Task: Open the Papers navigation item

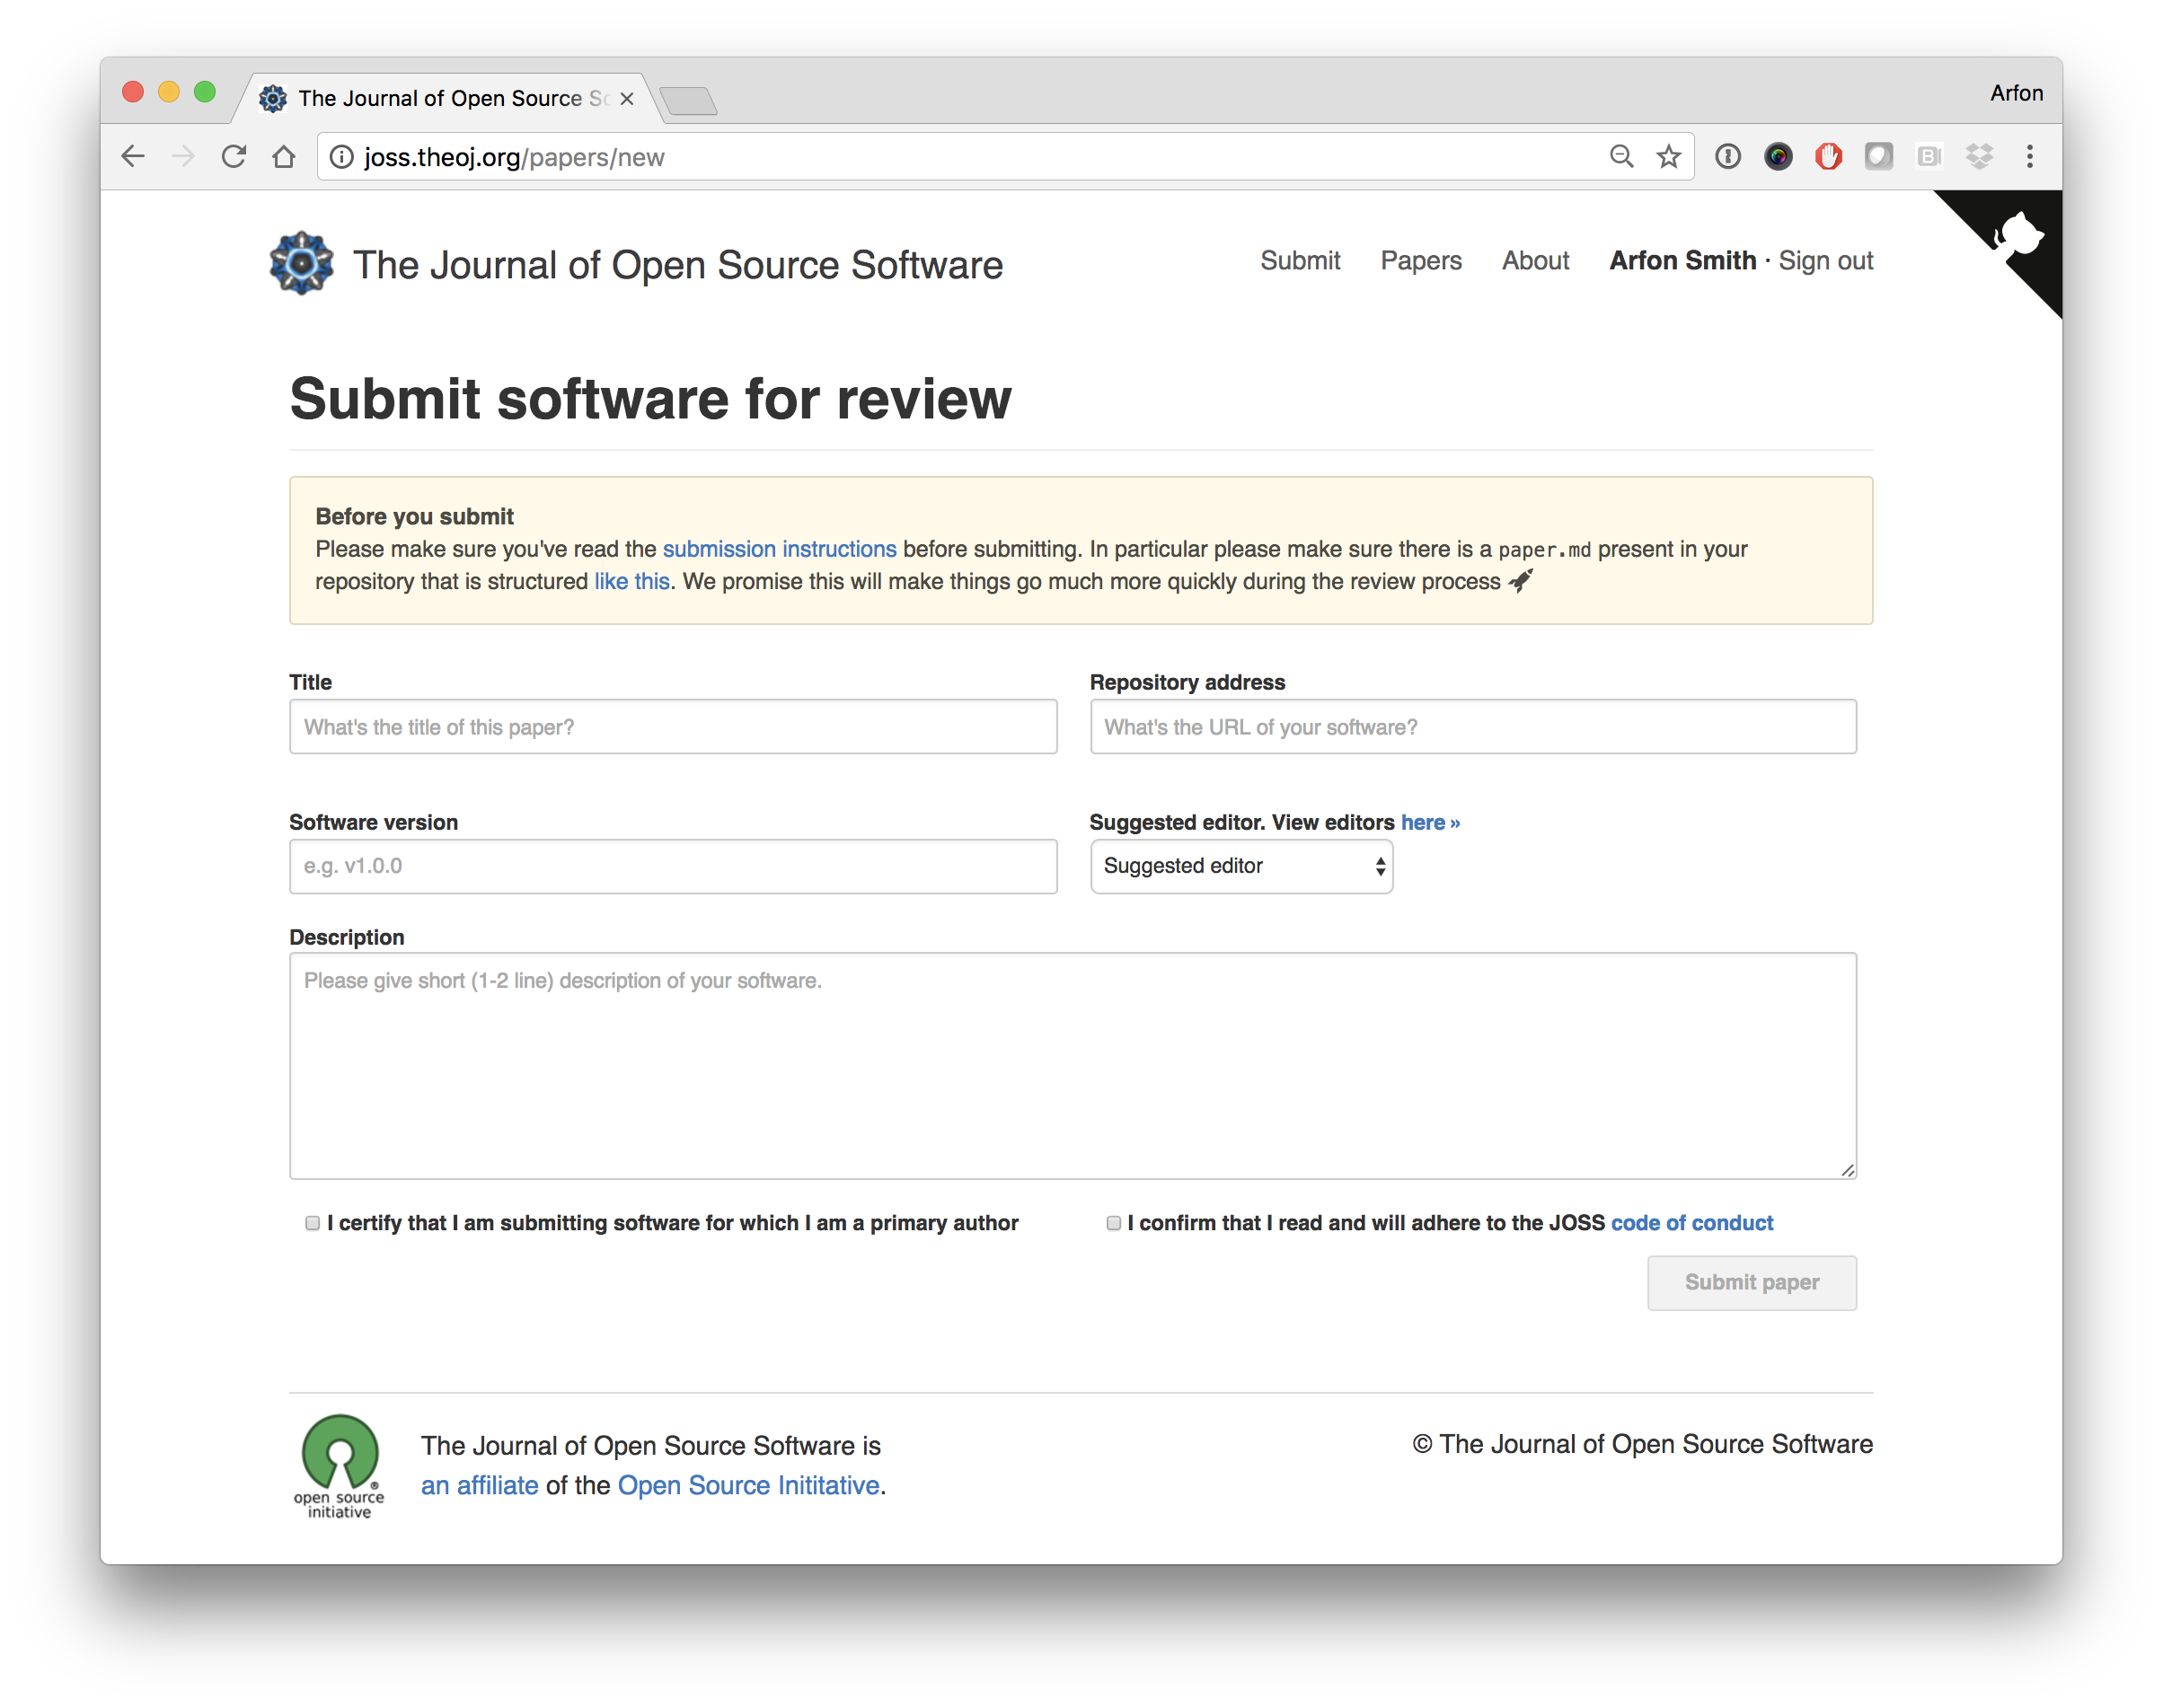Action: tap(1420, 261)
